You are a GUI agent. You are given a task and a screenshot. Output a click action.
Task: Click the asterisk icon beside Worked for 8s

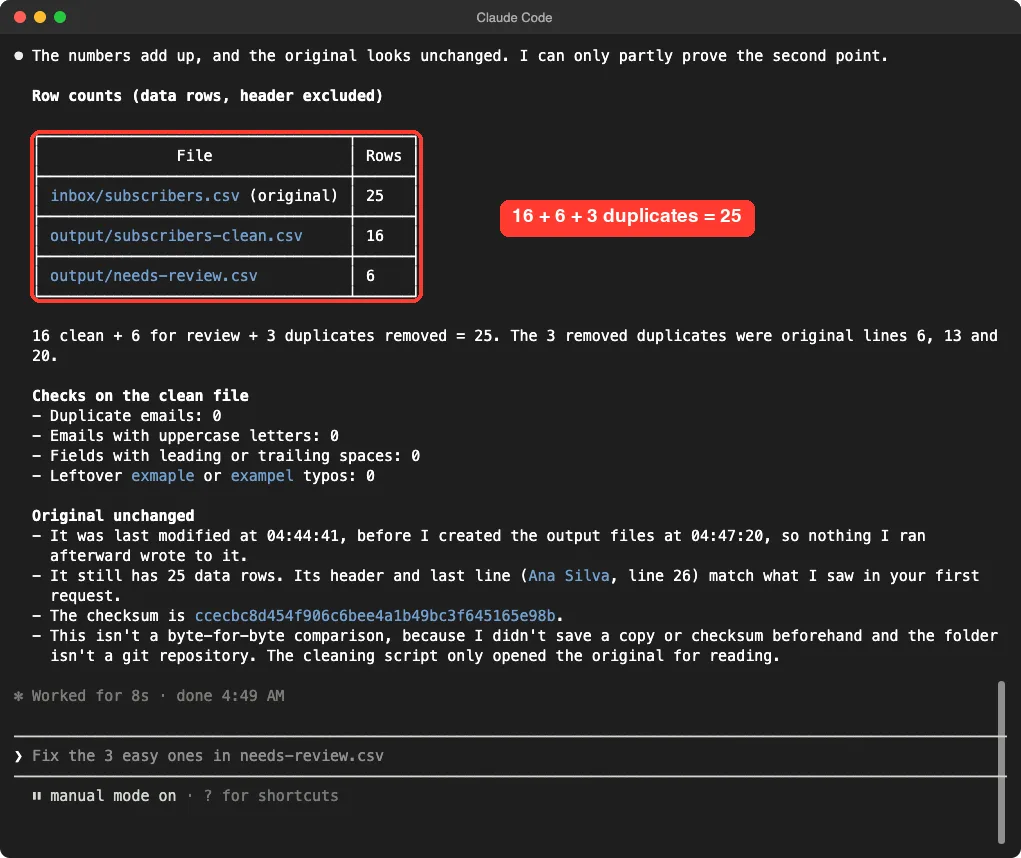(19, 695)
